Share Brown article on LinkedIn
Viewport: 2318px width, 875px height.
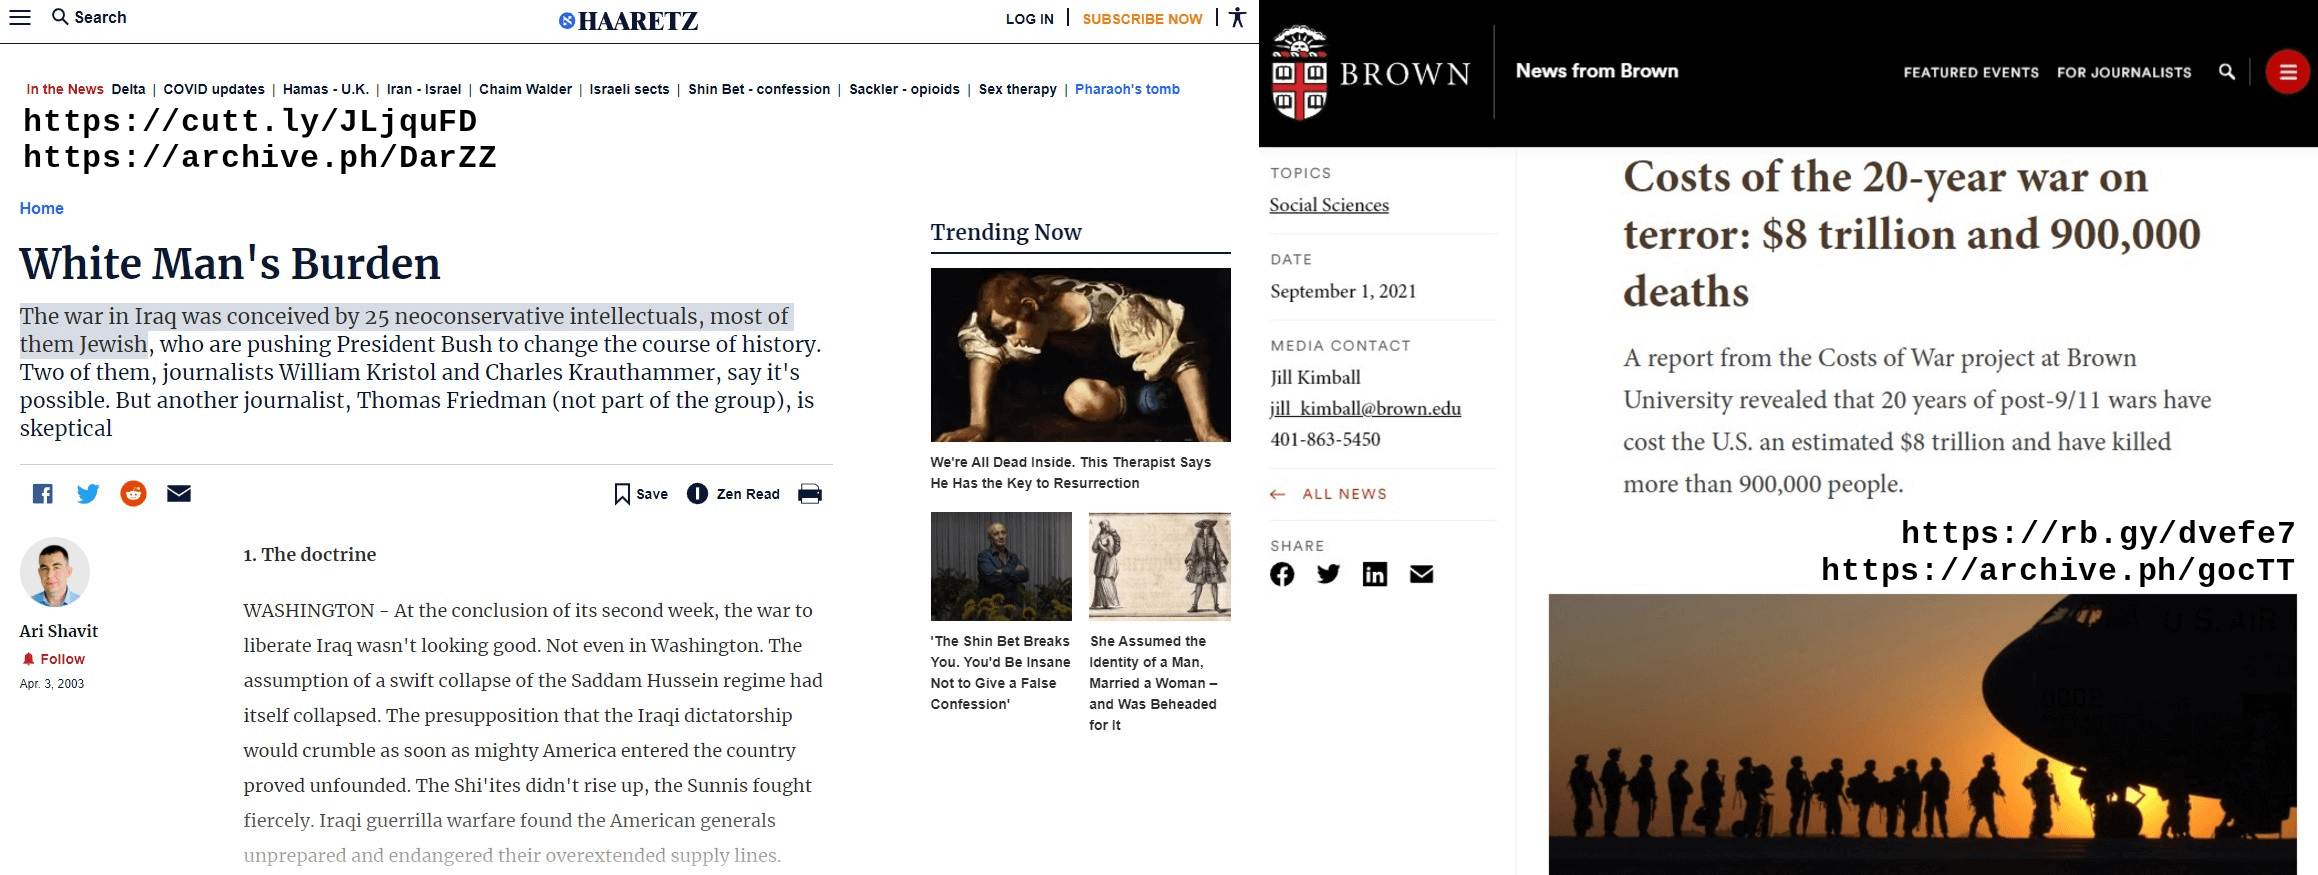click(1375, 574)
